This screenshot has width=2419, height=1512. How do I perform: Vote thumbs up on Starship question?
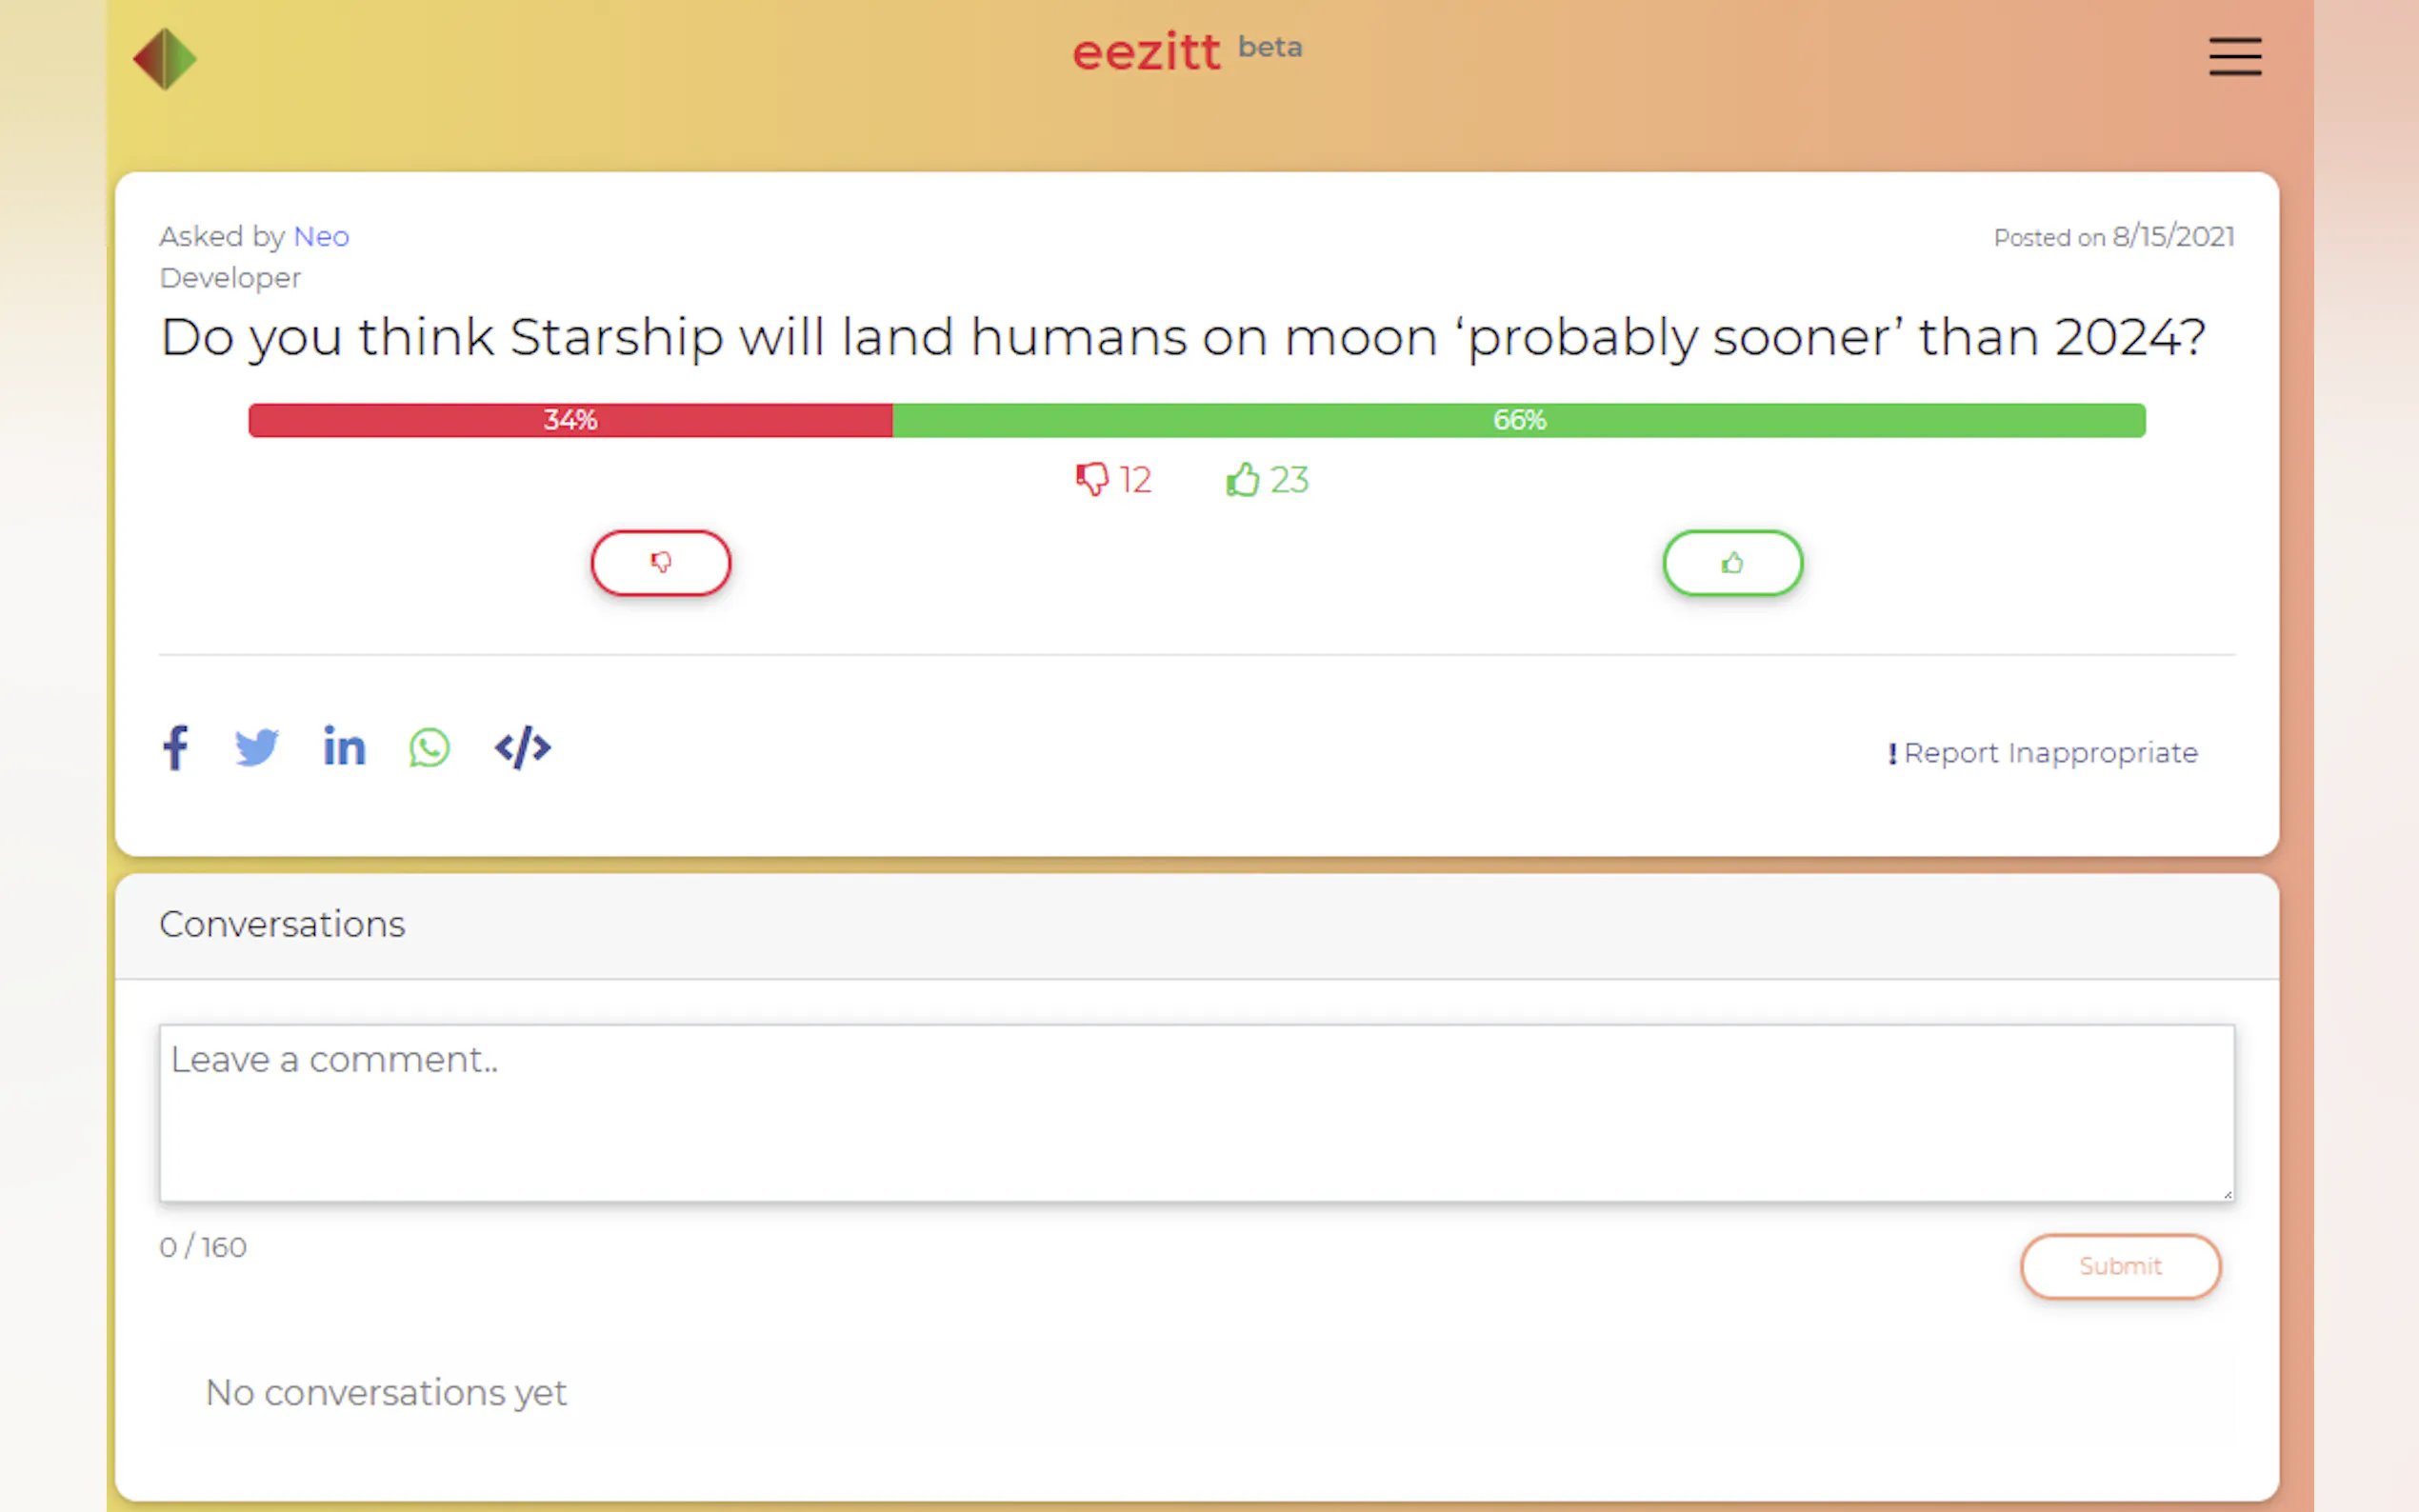[x=1732, y=563]
